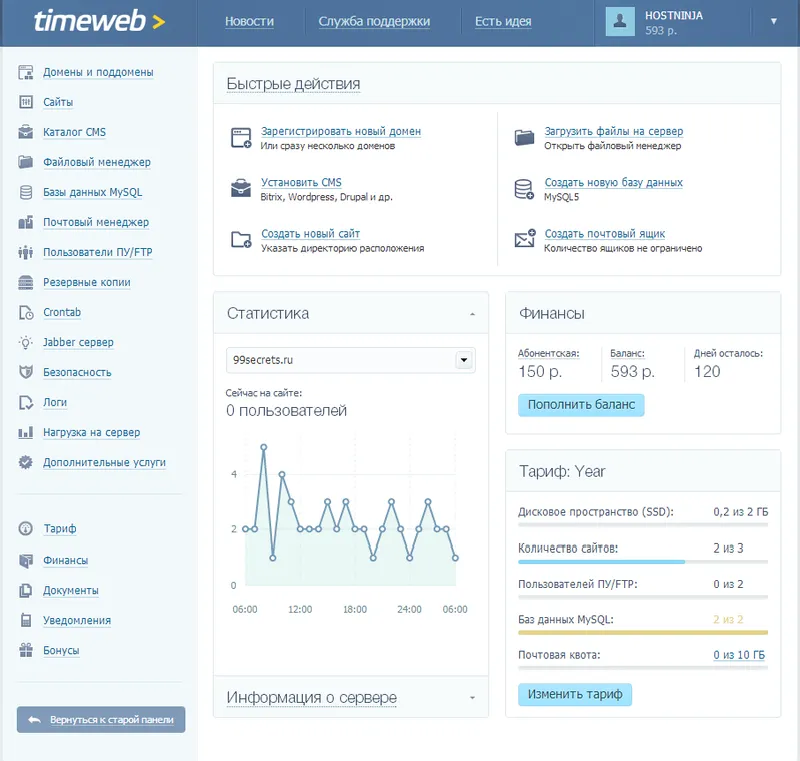This screenshot has height=761, width=800.
Task: Click the Нагрузка на сервер chart icon
Action: click(26, 433)
